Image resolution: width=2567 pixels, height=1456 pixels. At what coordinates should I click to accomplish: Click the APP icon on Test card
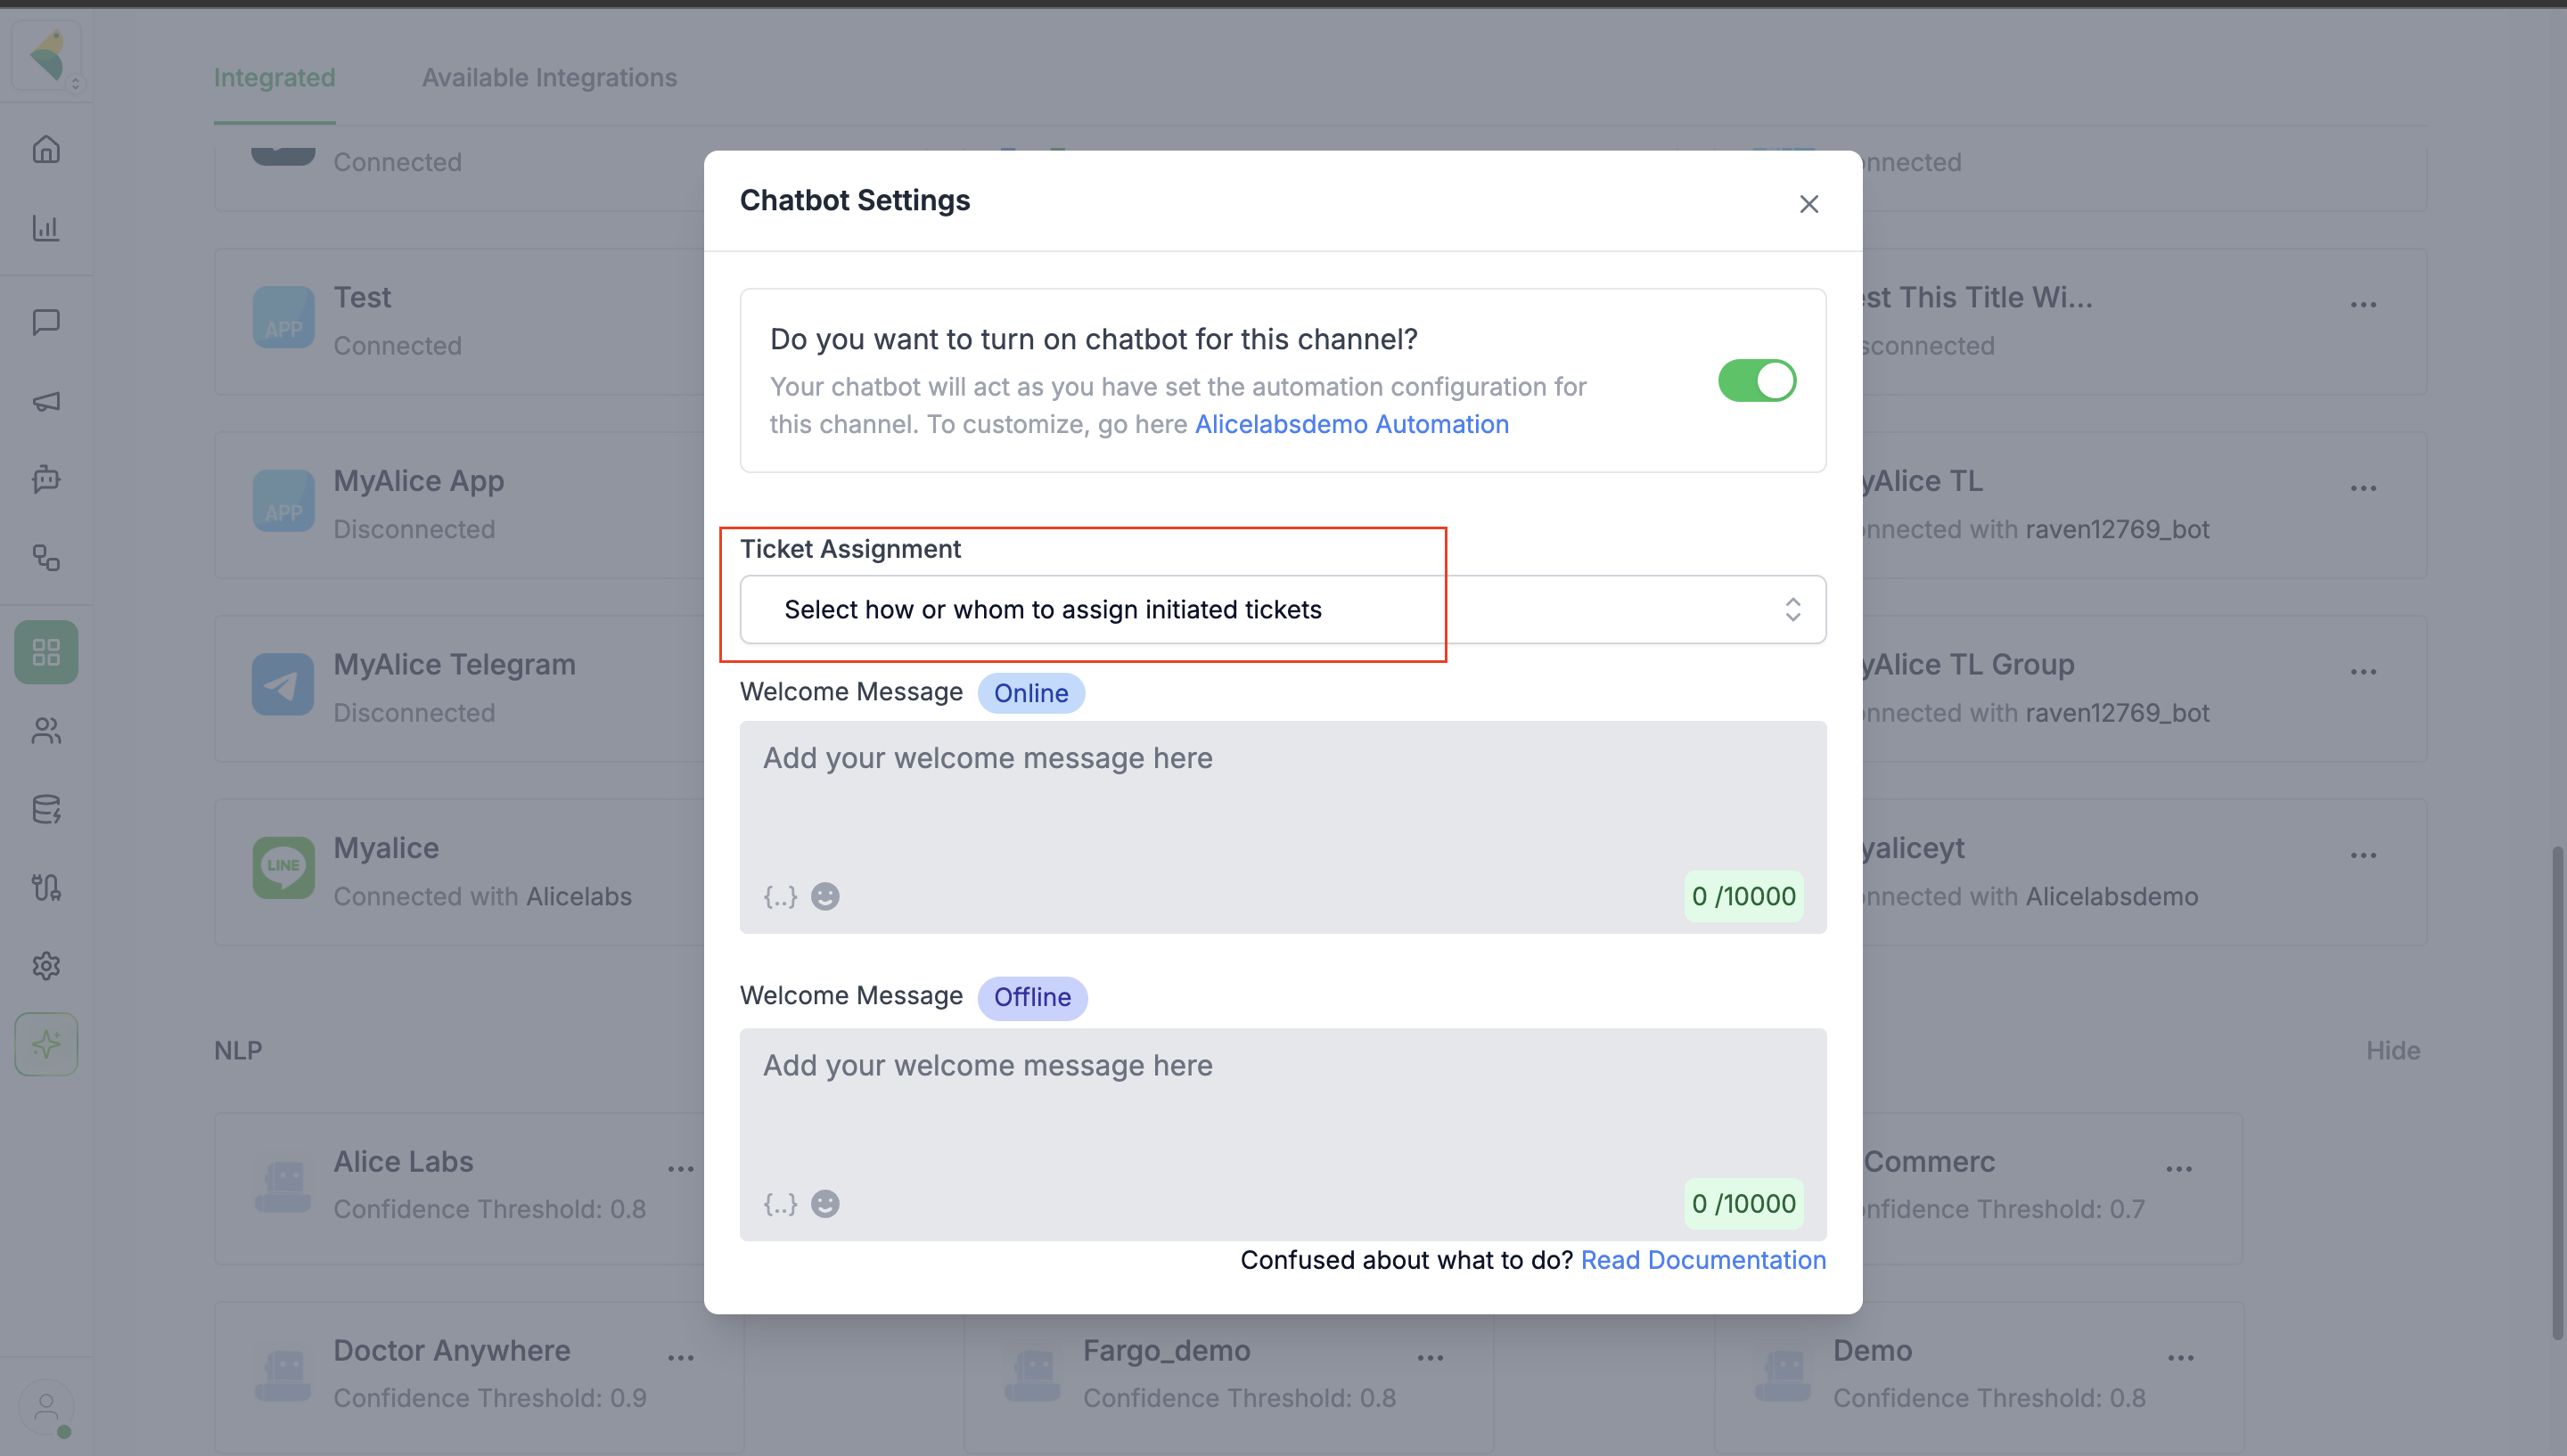click(283, 318)
